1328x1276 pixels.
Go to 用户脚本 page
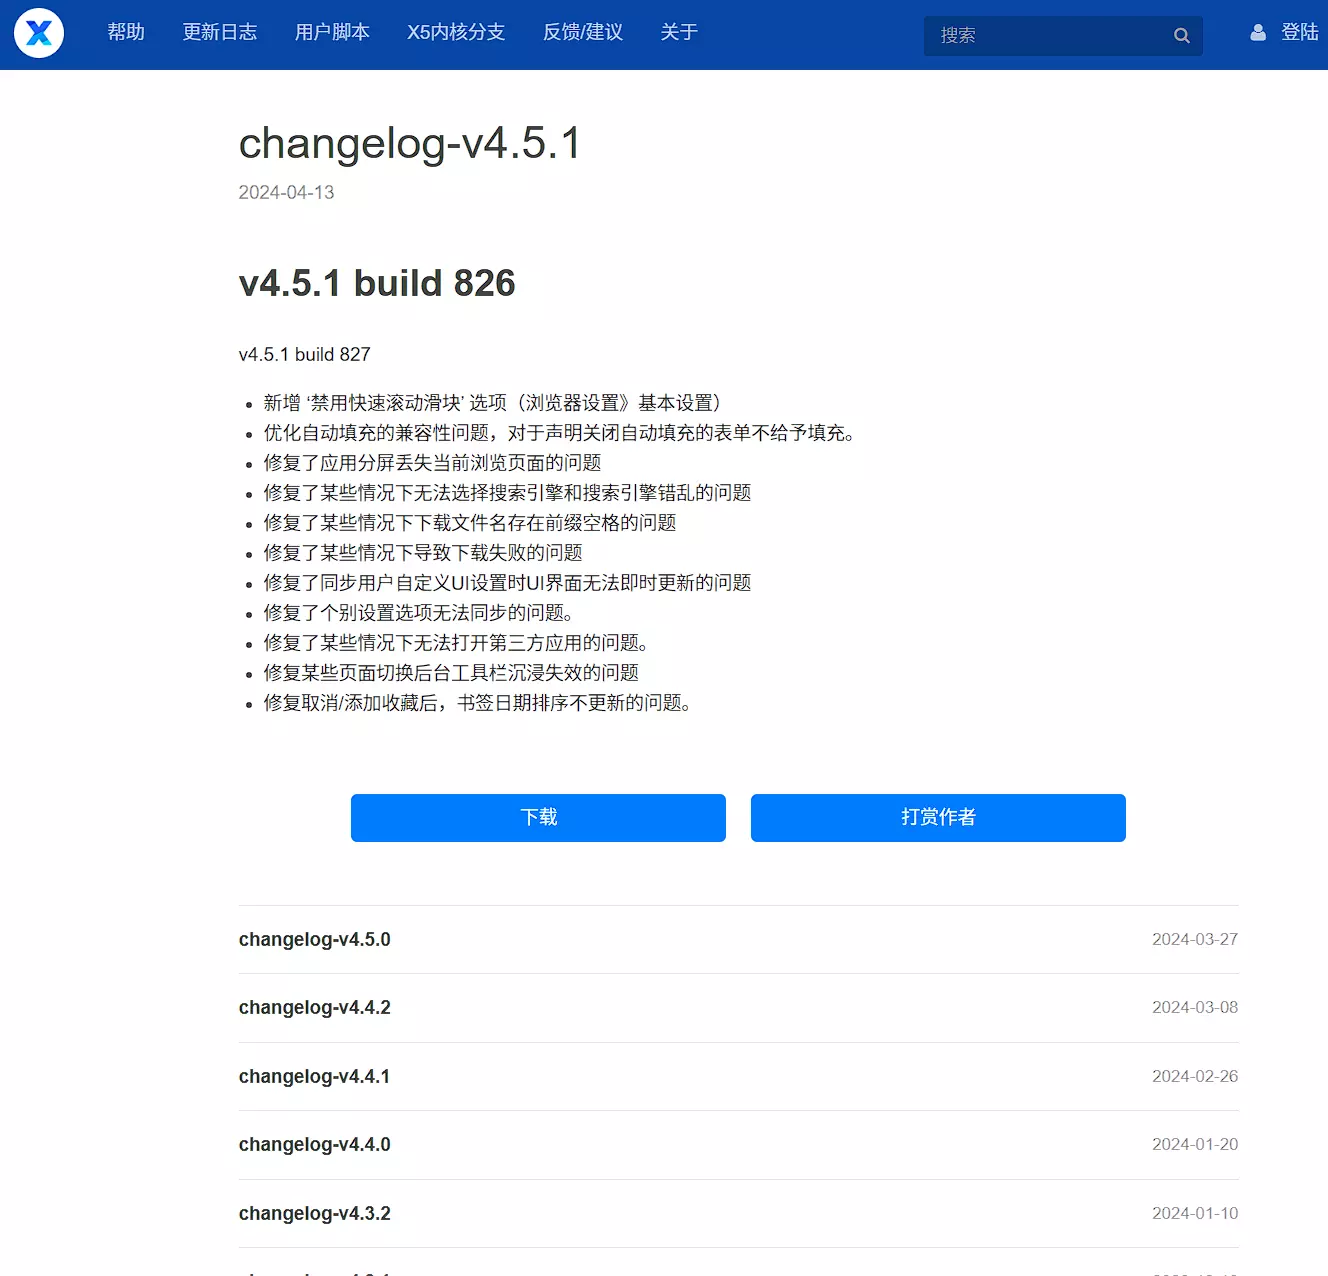[332, 32]
